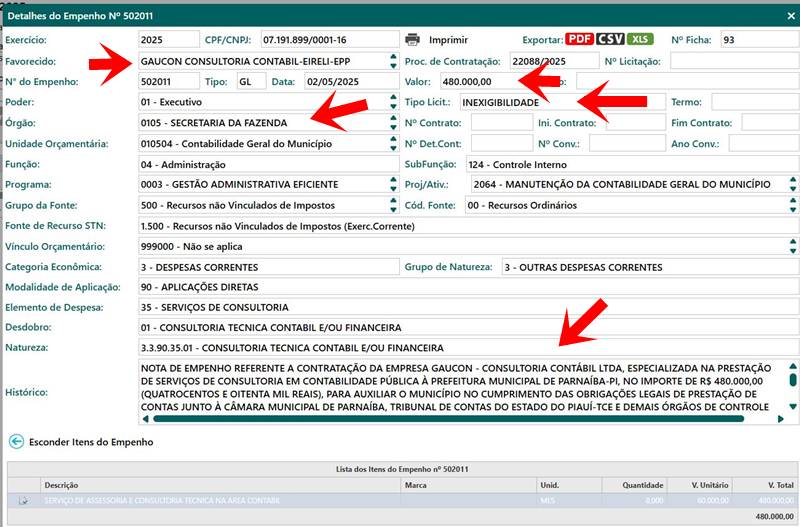
Task: Expand the Órgão selector arrows
Action: [x=393, y=123]
